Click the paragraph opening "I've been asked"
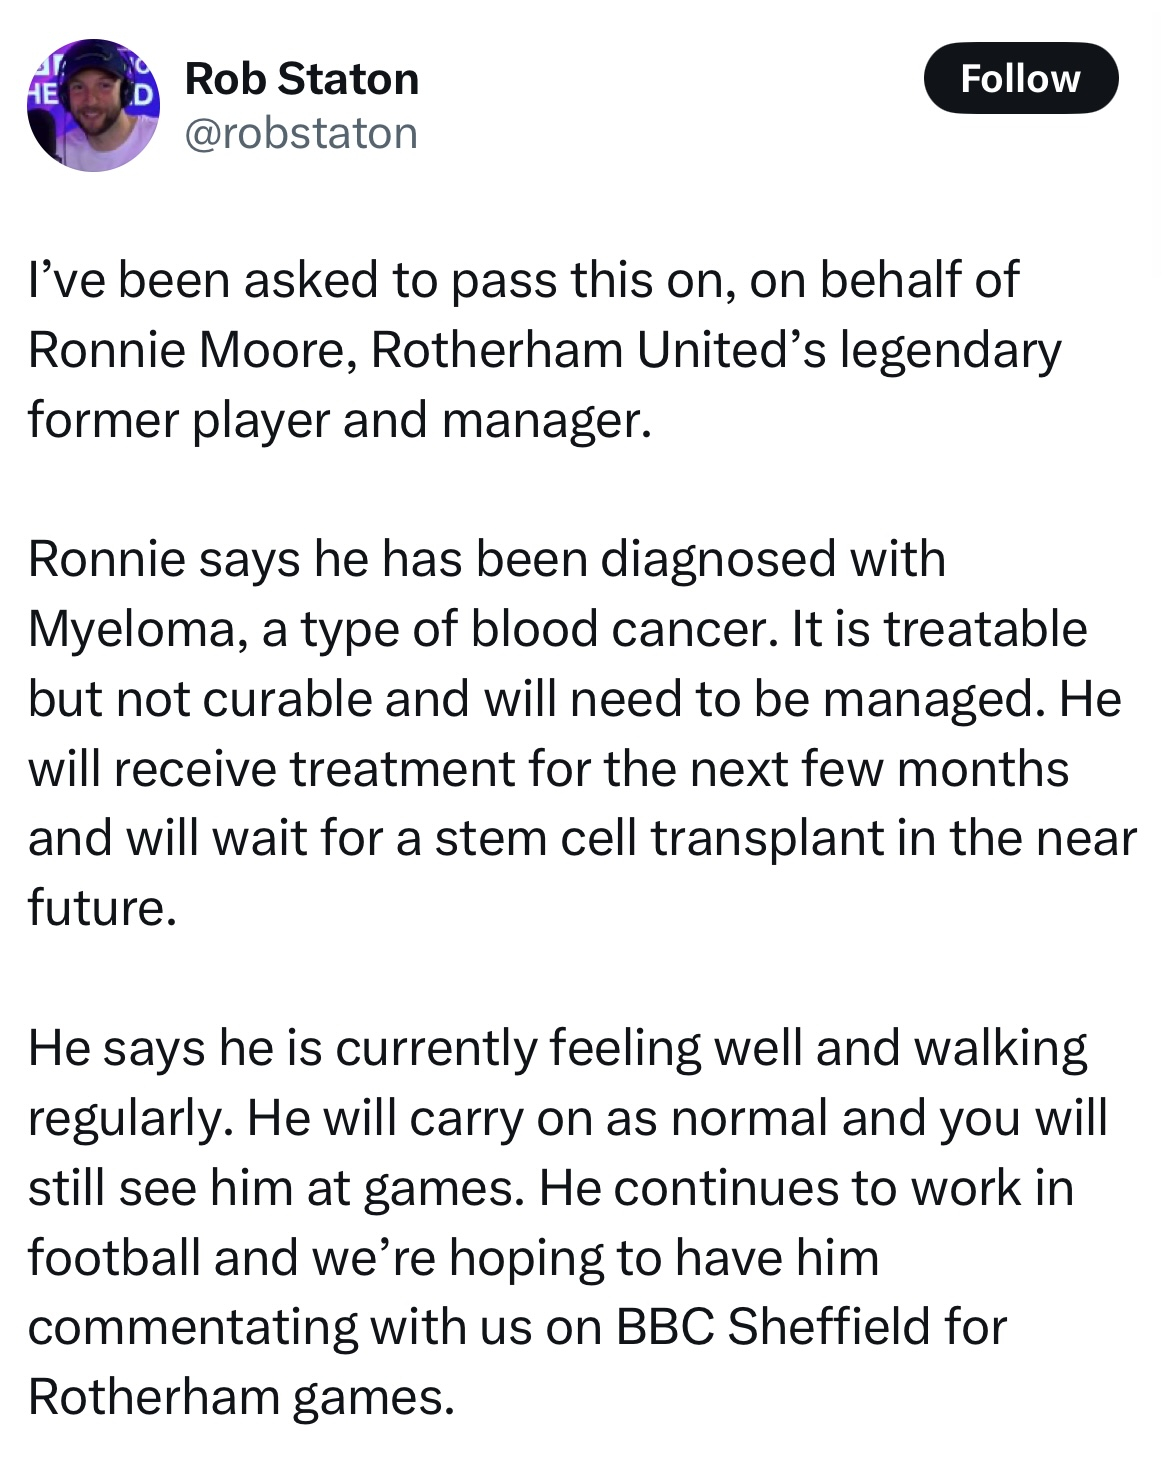The image size is (1170, 1481). [x=544, y=350]
